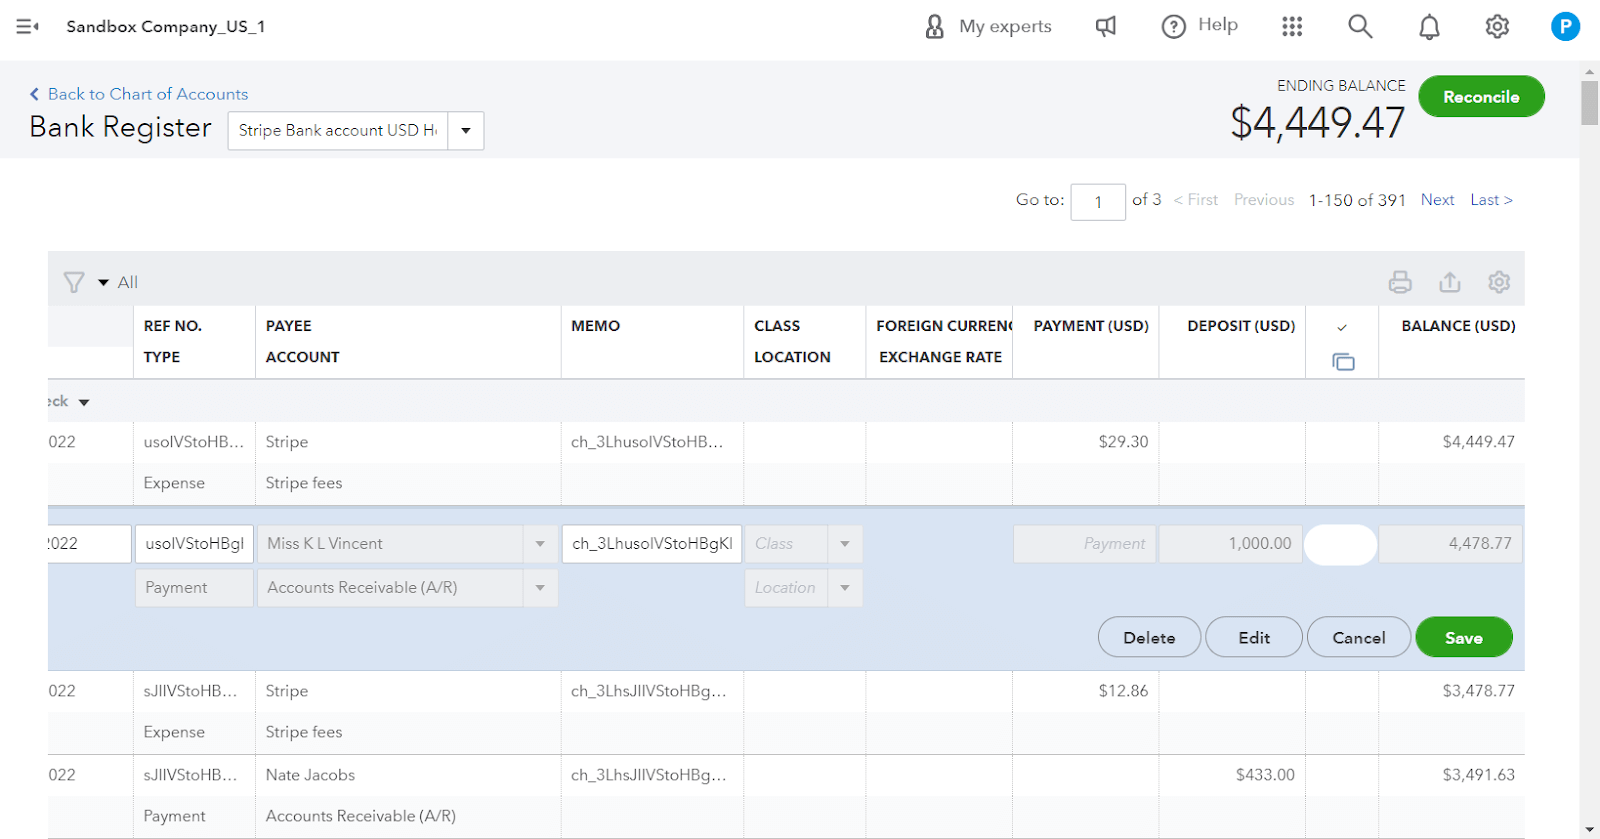The height and width of the screenshot is (839, 1600).
Task: Click the date field in edited row
Action: [x=89, y=544]
